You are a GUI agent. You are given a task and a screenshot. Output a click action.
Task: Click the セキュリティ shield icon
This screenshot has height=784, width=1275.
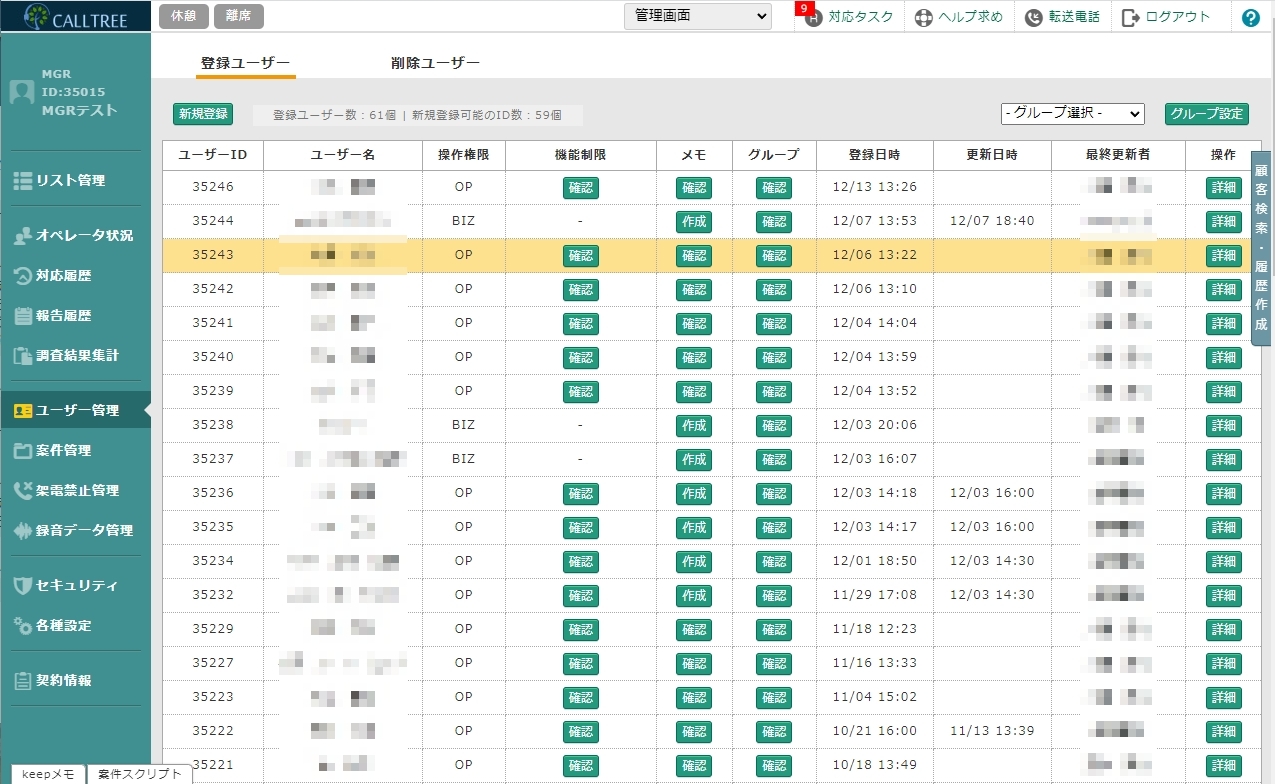point(23,586)
